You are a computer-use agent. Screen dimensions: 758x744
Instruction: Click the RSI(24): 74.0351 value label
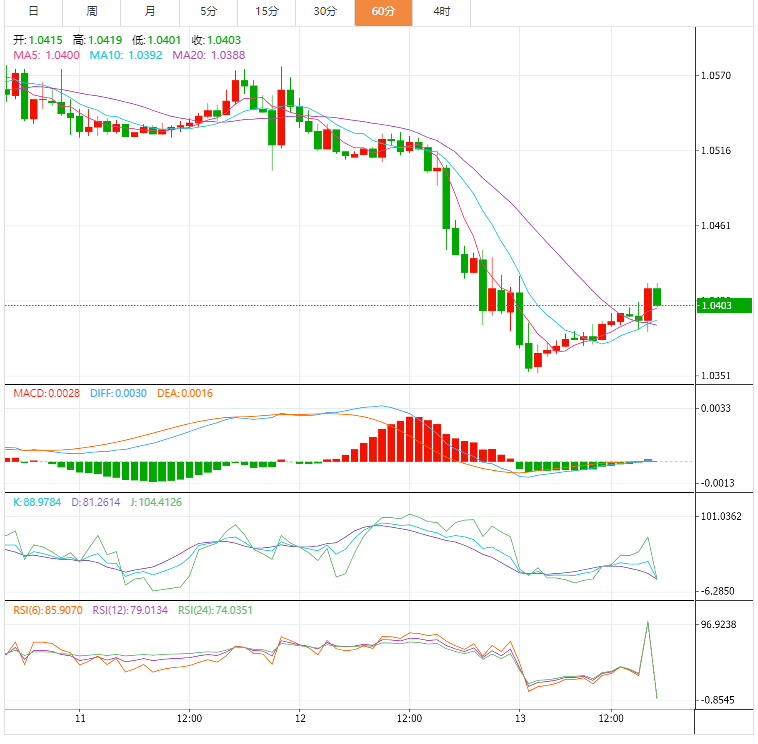(215, 611)
